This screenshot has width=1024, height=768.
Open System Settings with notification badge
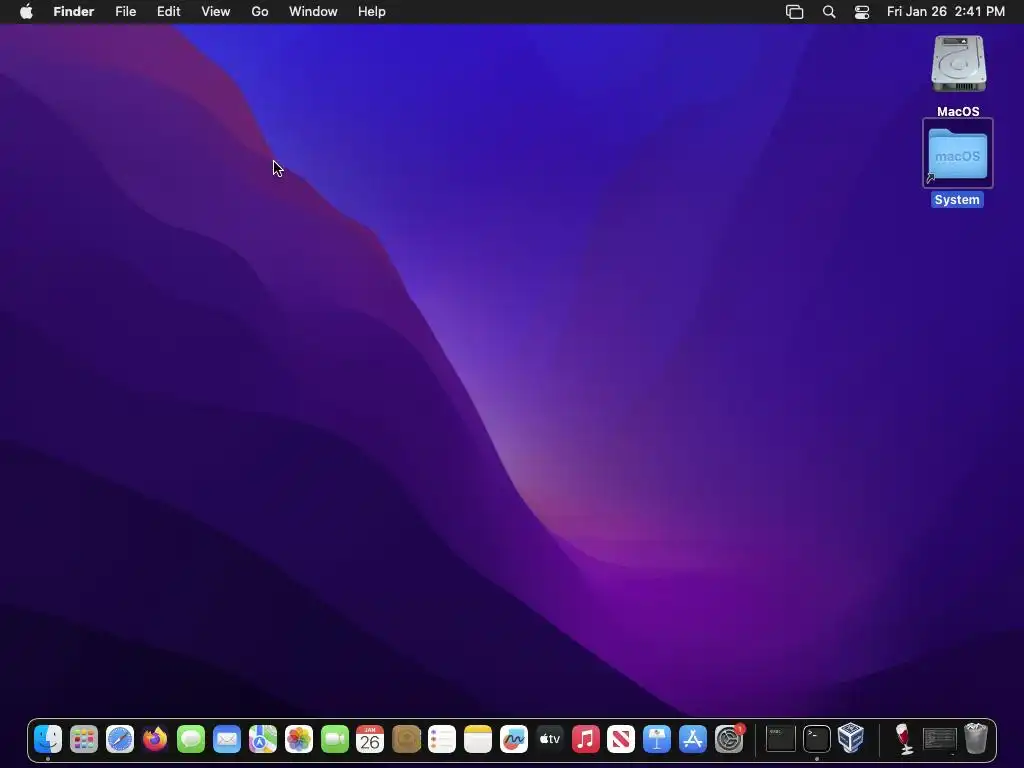click(x=729, y=739)
